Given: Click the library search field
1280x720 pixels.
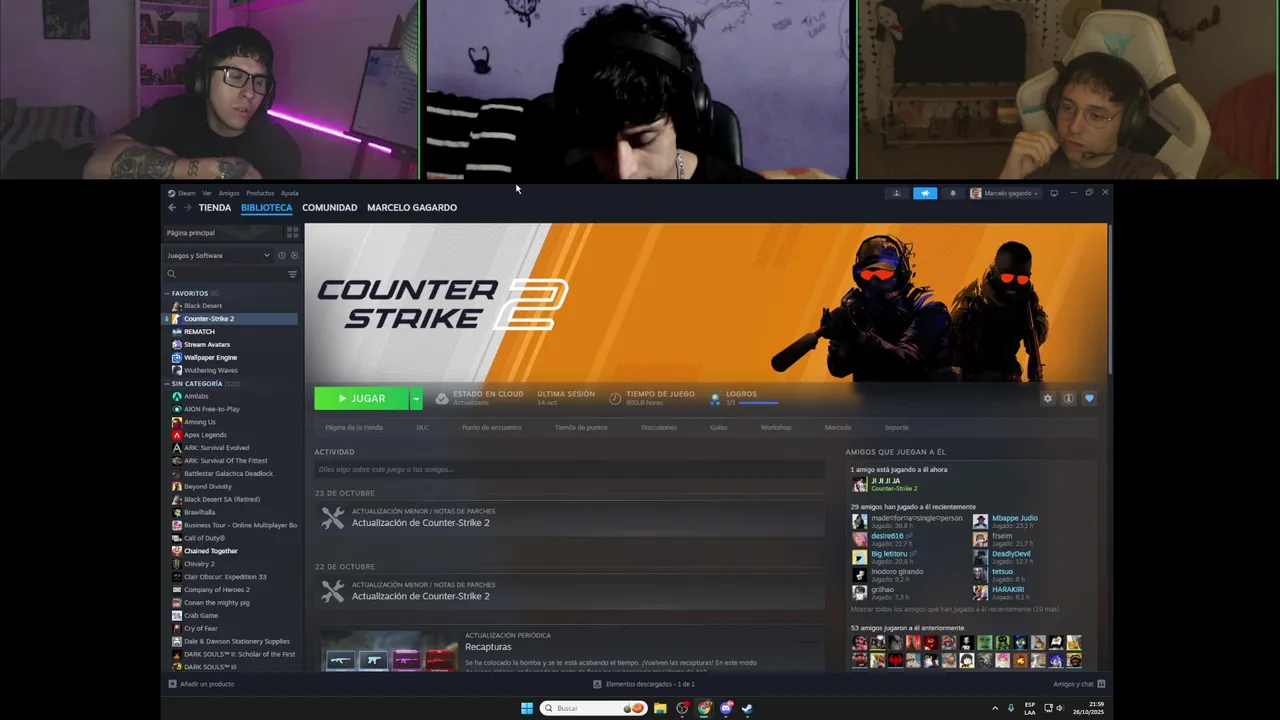Looking at the screenshot, I should [x=226, y=274].
